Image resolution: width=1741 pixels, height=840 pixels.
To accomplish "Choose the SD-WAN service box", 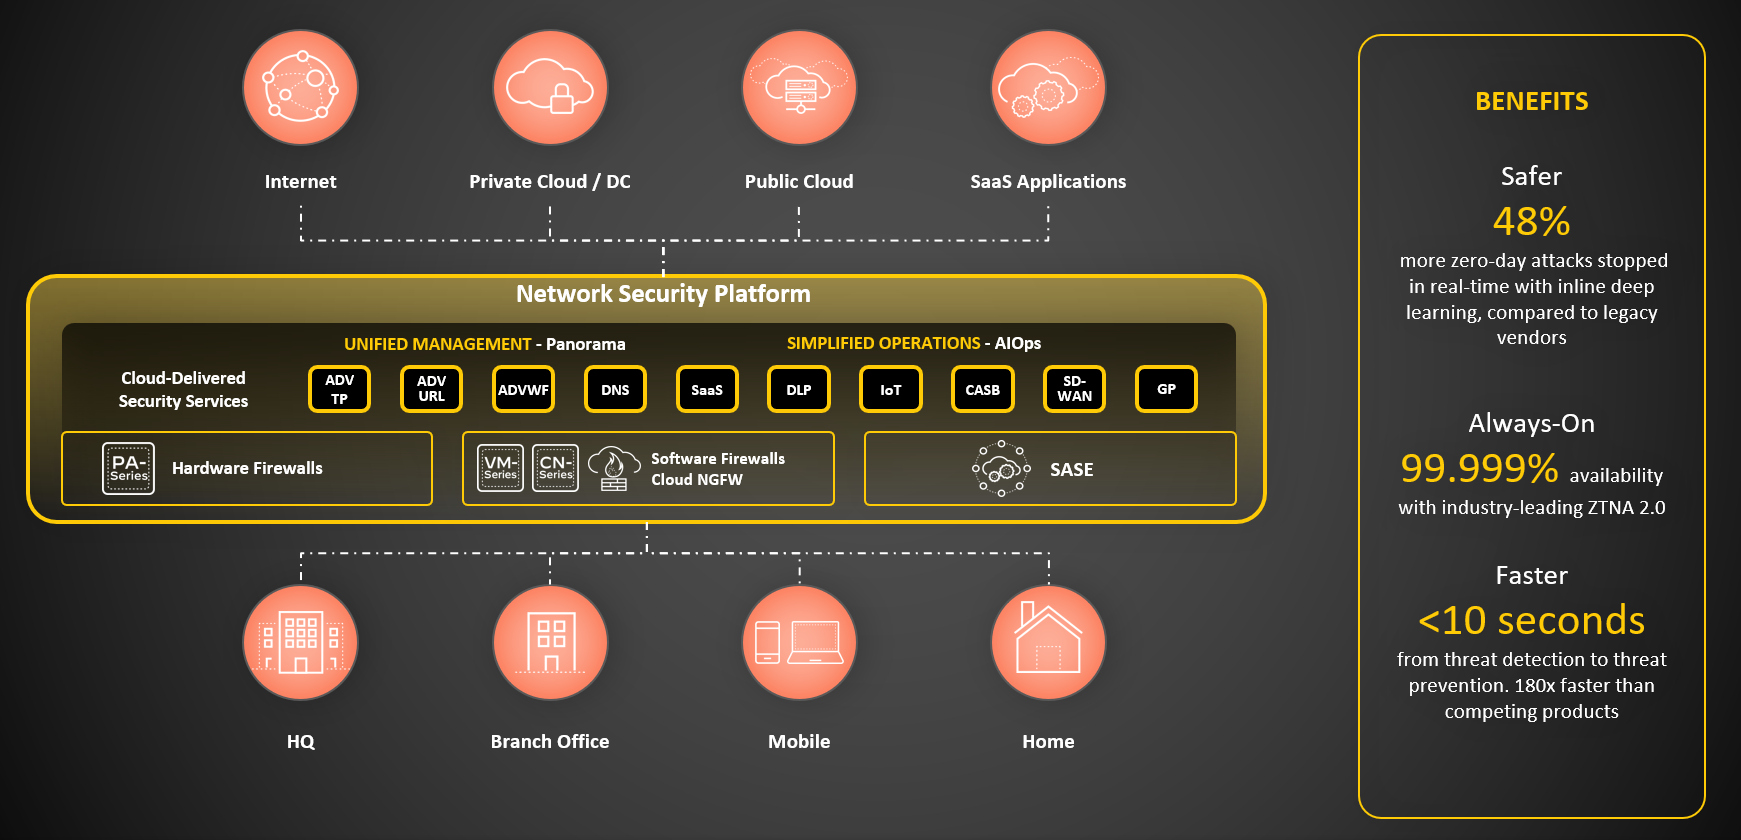I will click(x=1074, y=389).
